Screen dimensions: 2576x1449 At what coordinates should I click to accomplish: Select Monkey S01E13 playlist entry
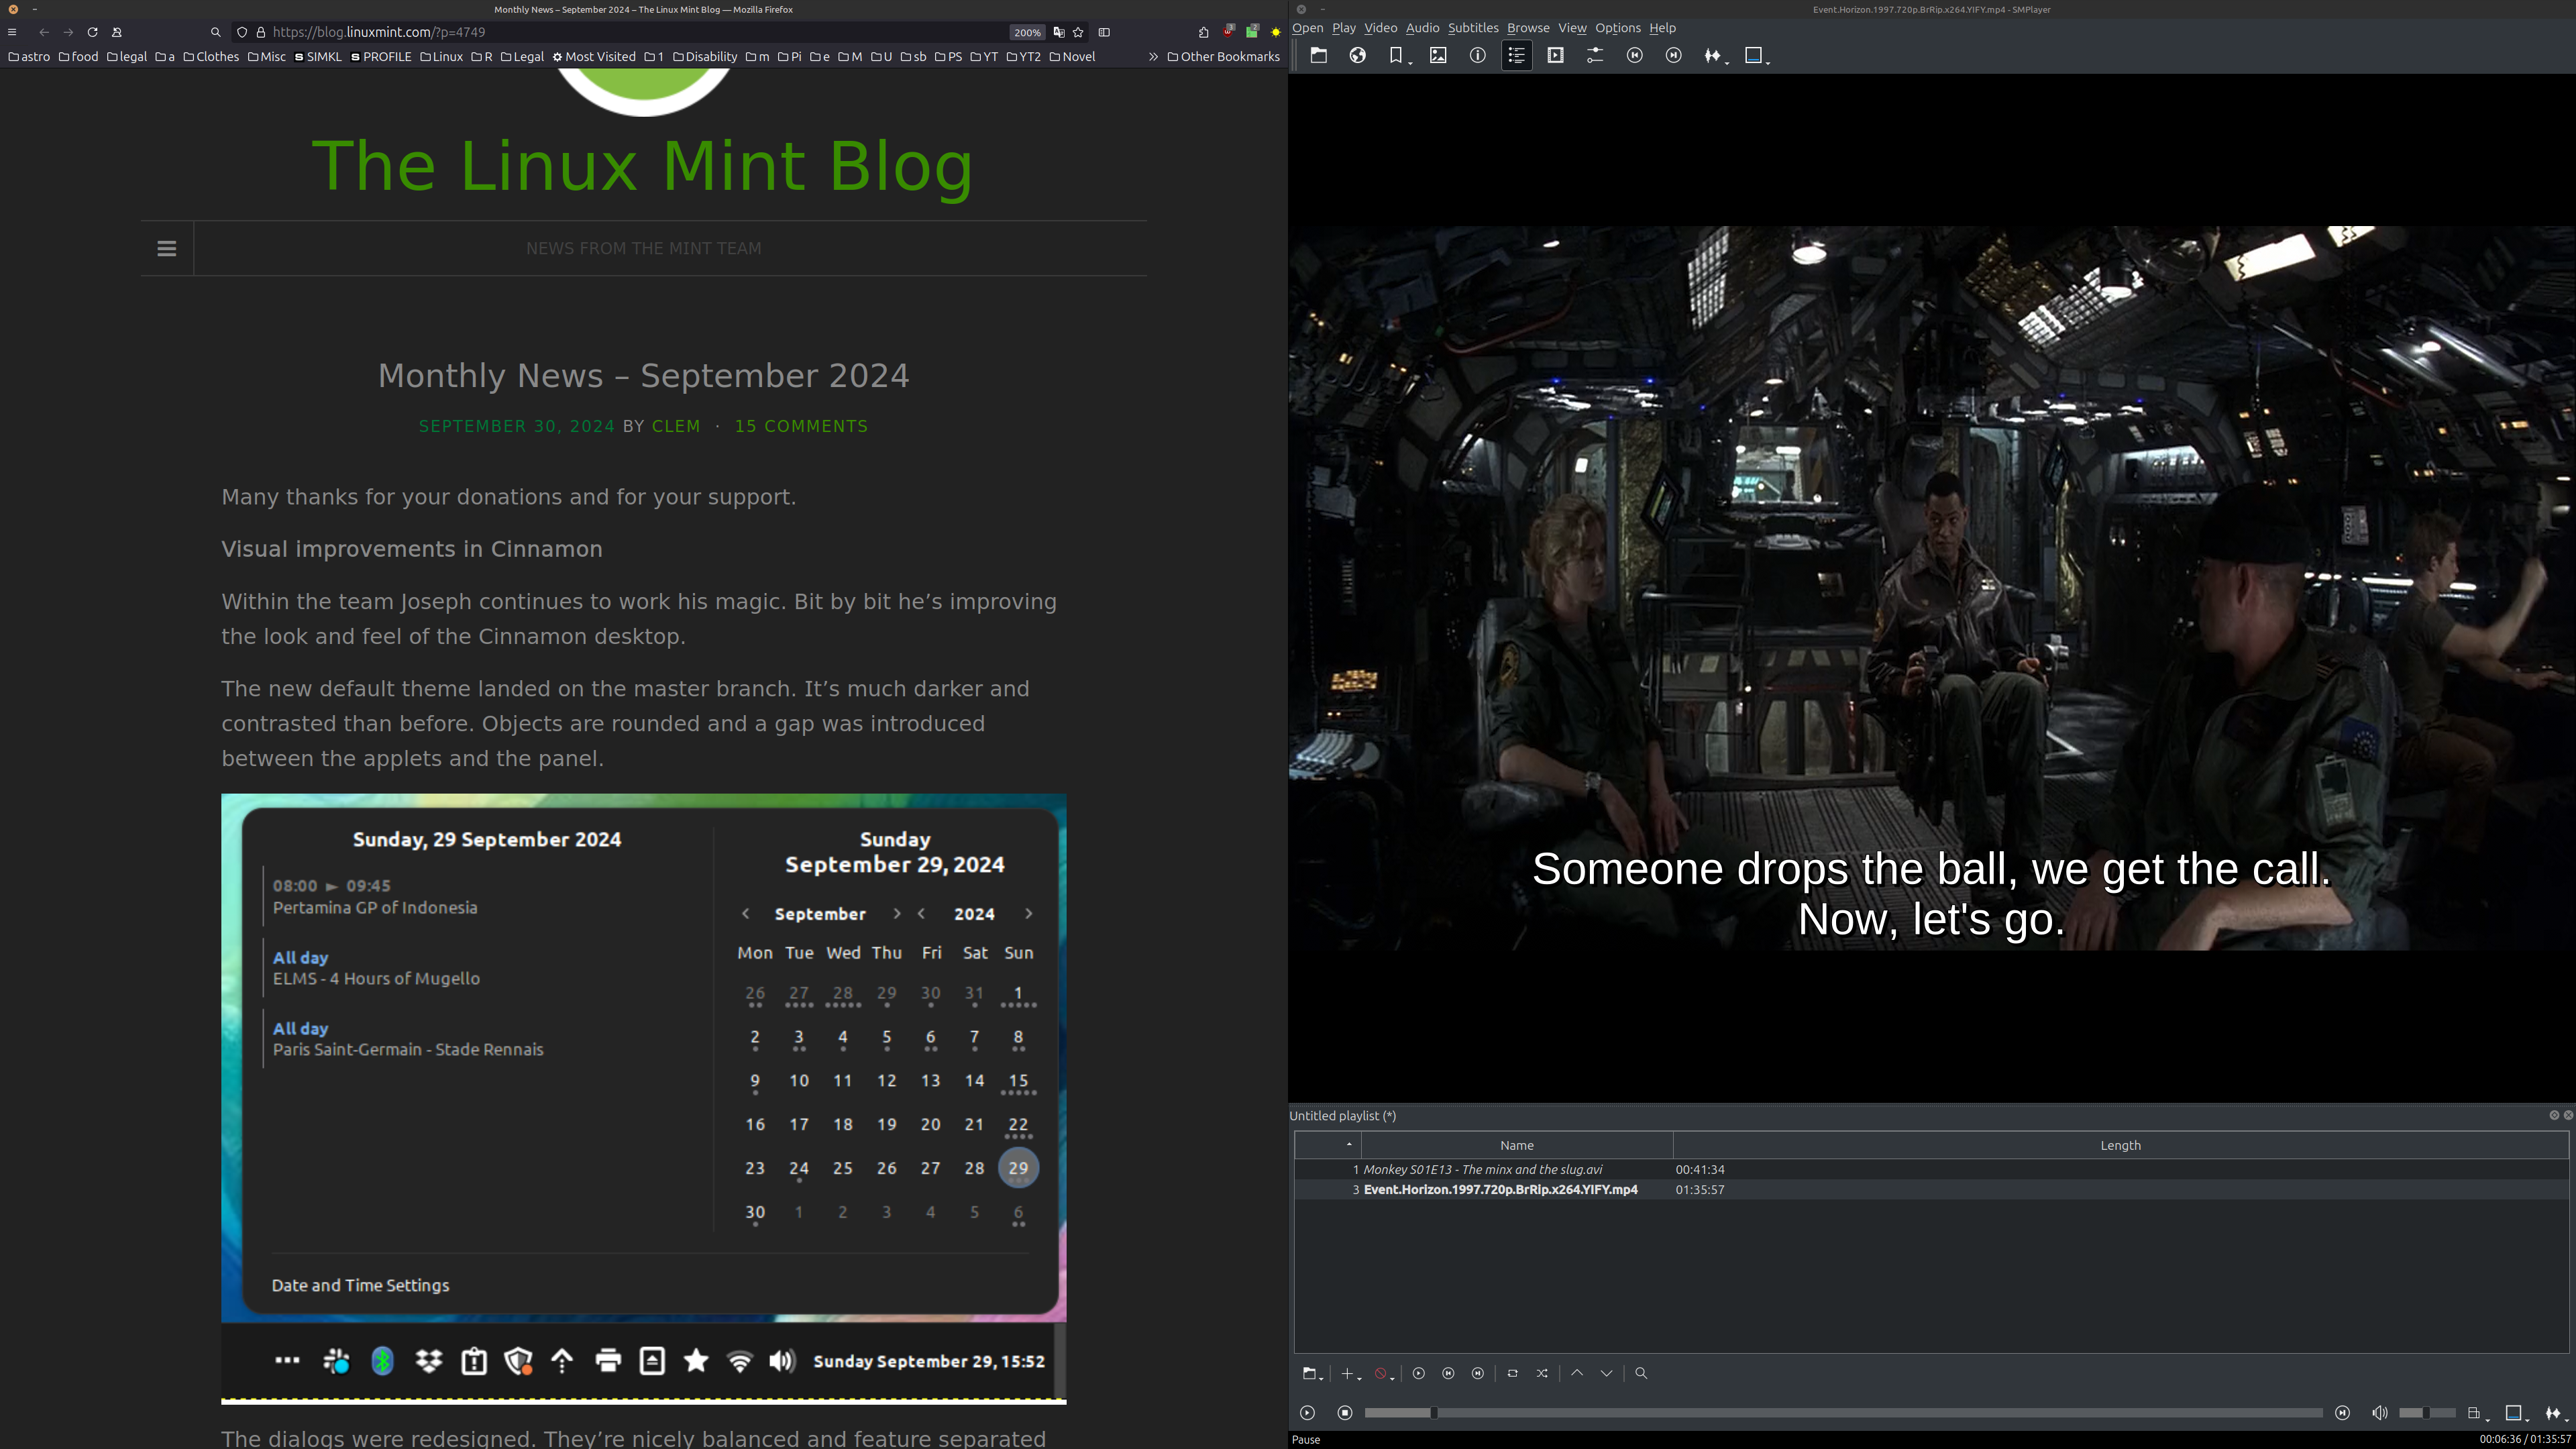[x=1932, y=1169]
